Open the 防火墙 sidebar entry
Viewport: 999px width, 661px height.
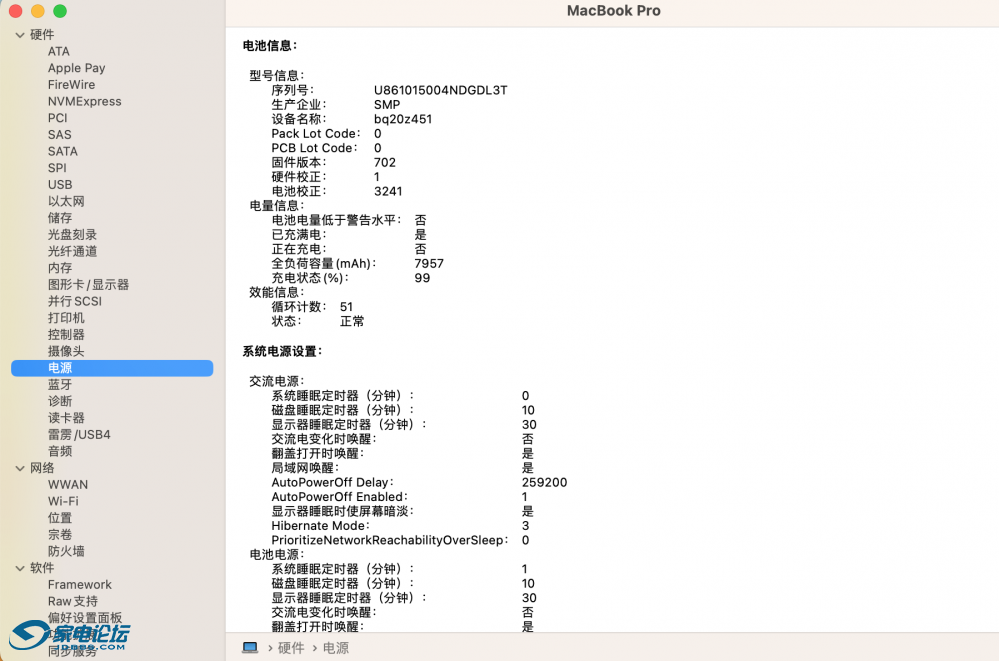point(66,551)
